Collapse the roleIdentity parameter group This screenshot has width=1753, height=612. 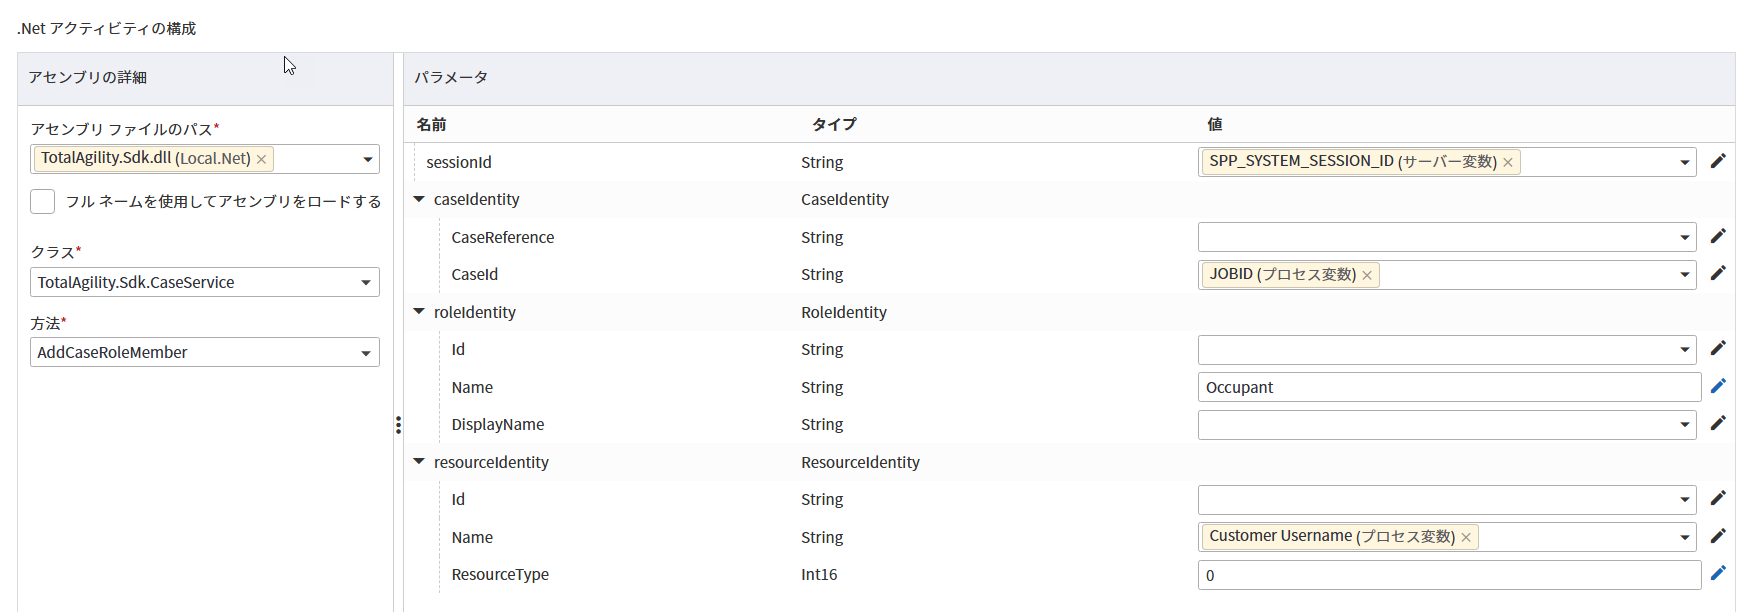419,312
